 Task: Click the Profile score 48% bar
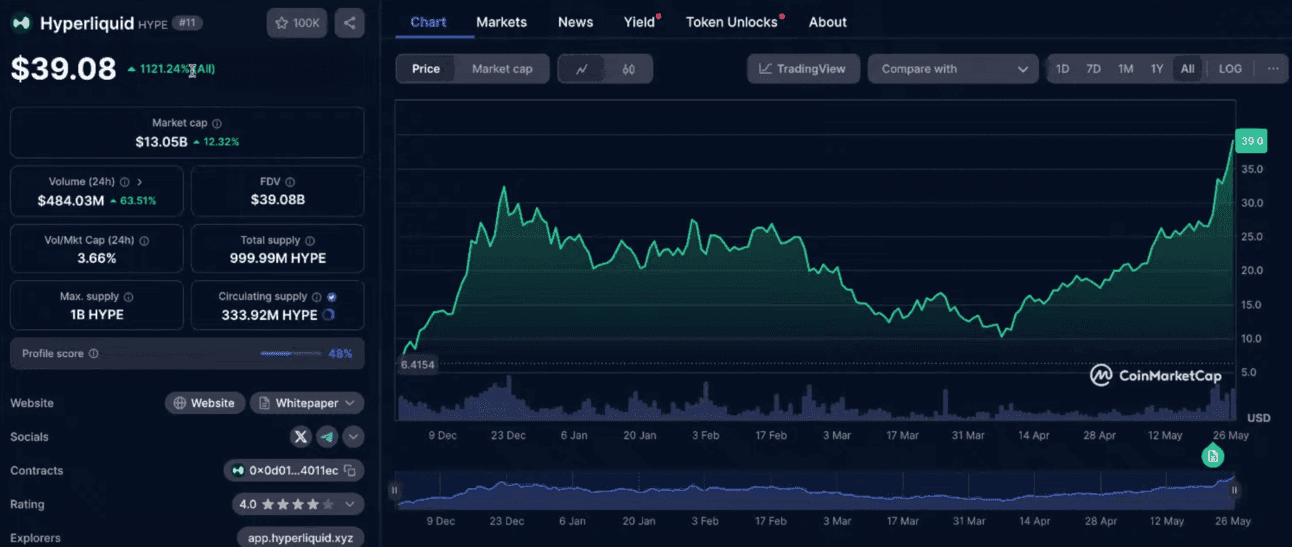click(x=290, y=353)
